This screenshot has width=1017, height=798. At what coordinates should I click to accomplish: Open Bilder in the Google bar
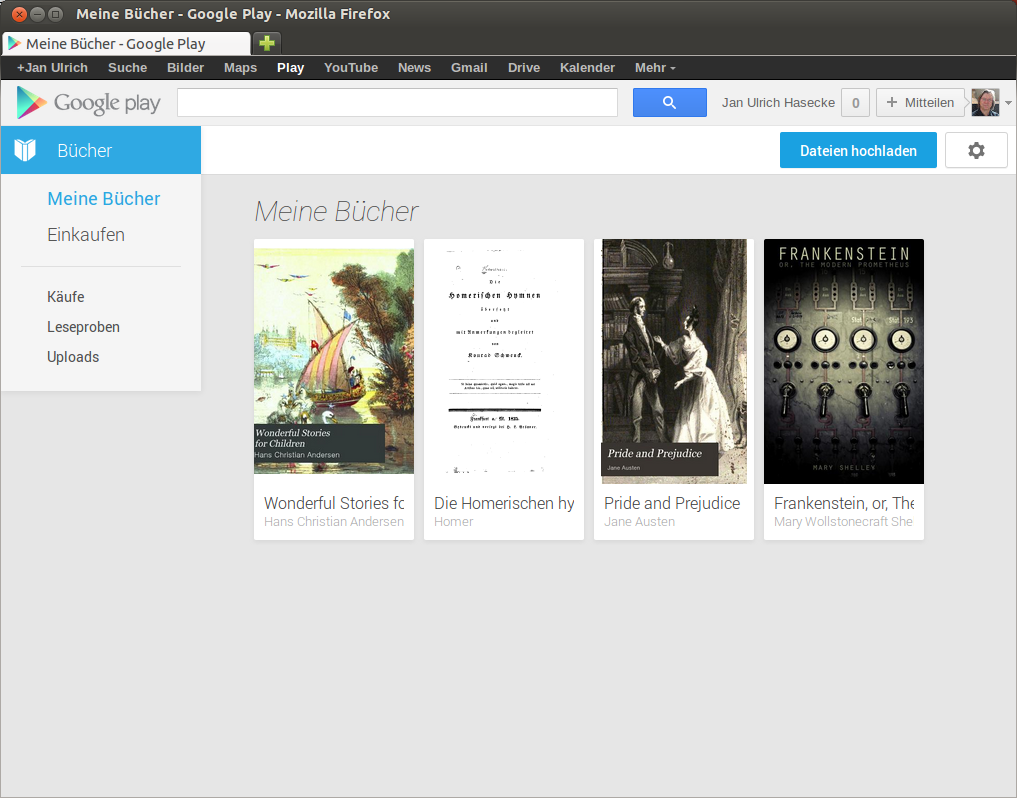coord(185,67)
